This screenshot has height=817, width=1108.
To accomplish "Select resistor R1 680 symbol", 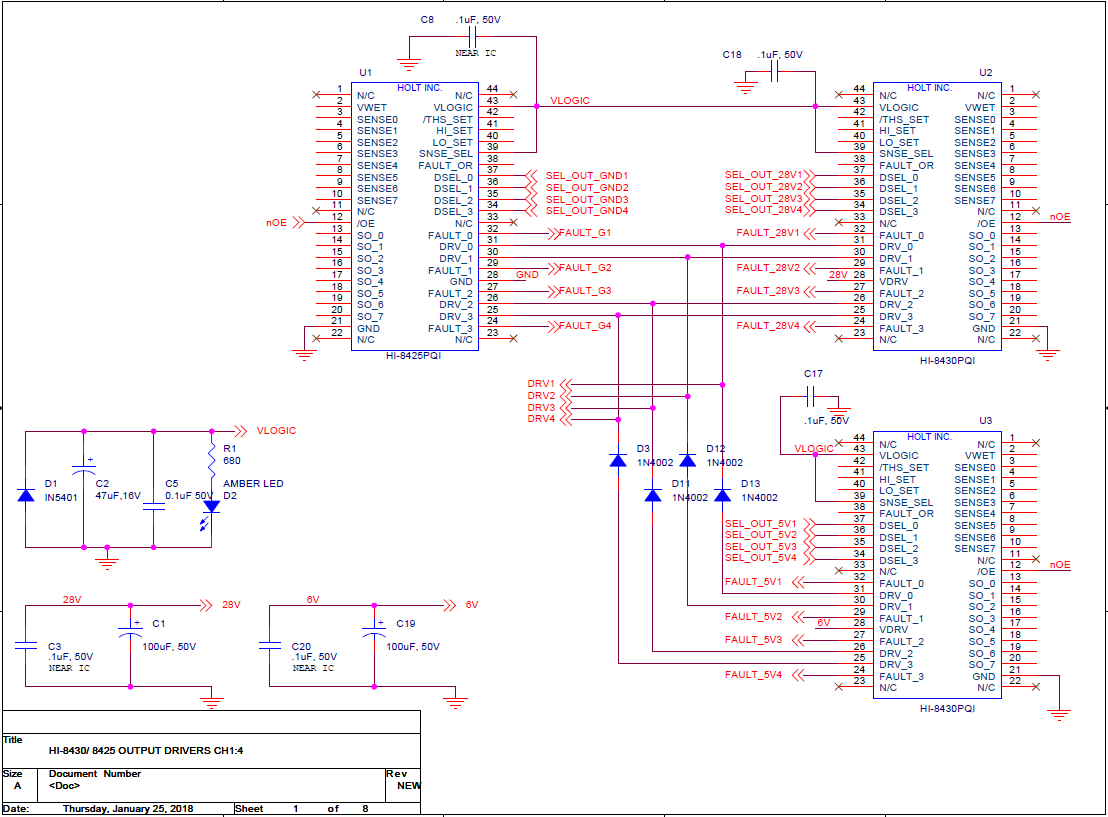I will (x=211, y=459).
